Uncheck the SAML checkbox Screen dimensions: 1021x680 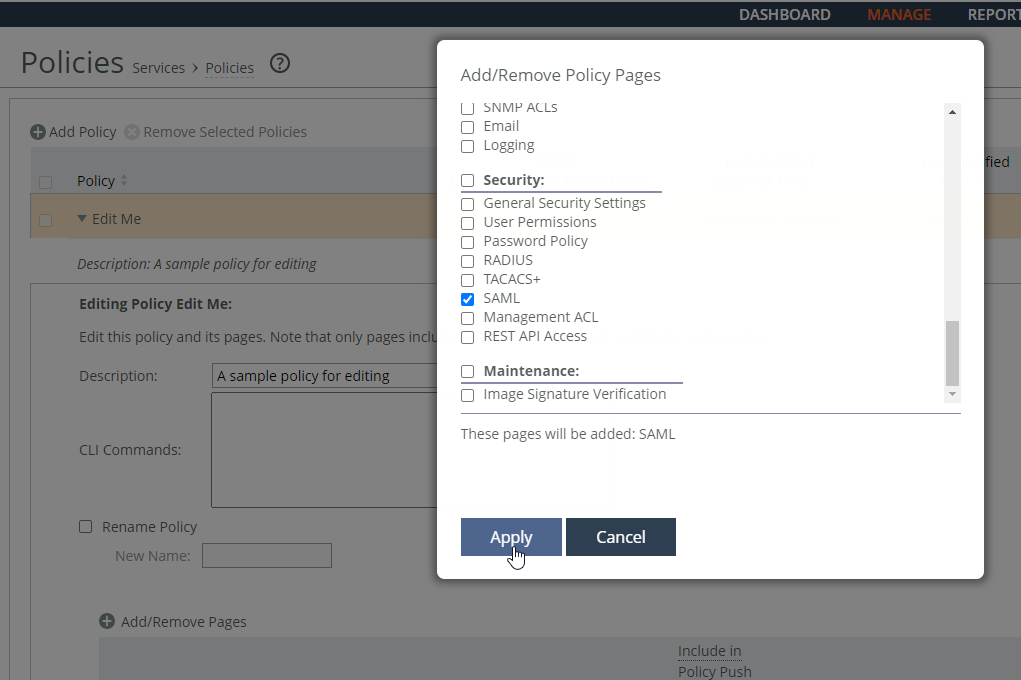point(467,299)
